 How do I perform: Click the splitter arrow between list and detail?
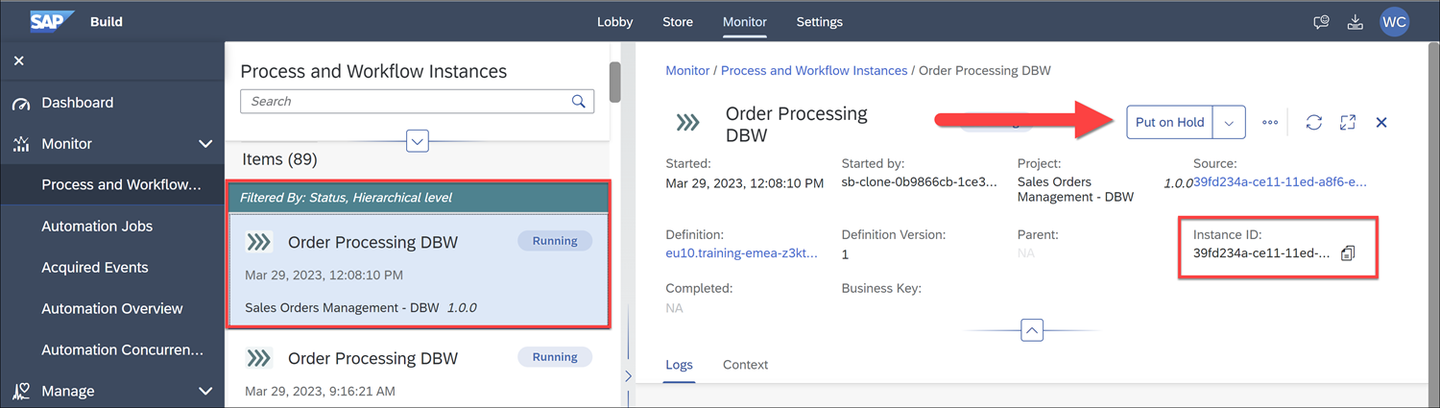628,376
